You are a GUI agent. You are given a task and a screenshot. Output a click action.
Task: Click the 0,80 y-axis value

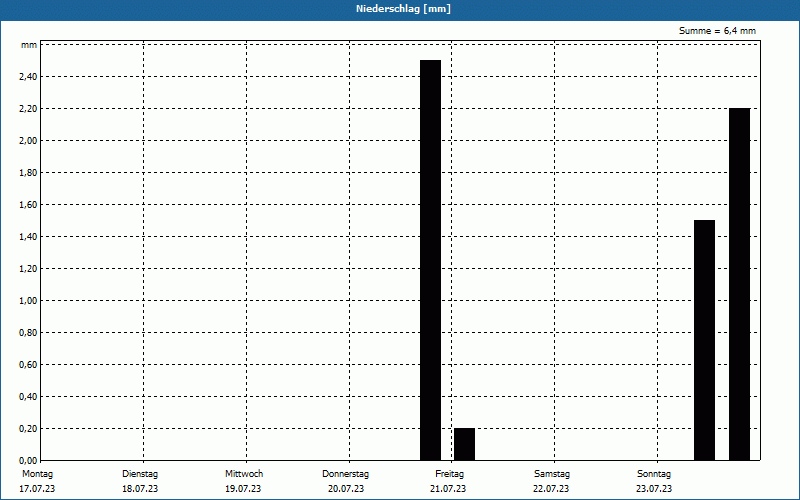[28, 333]
